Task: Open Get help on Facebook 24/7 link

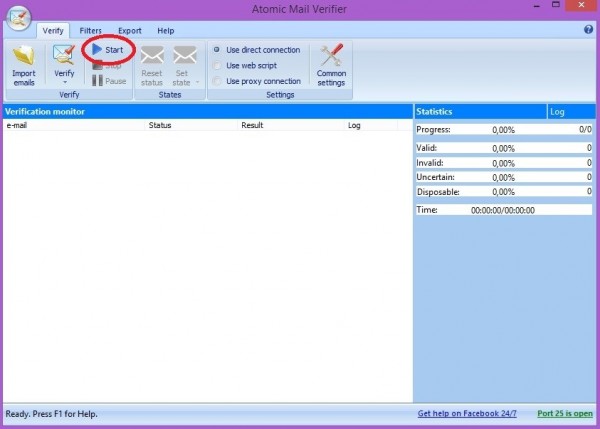Action: pyautogui.click(x=467, y=413)
